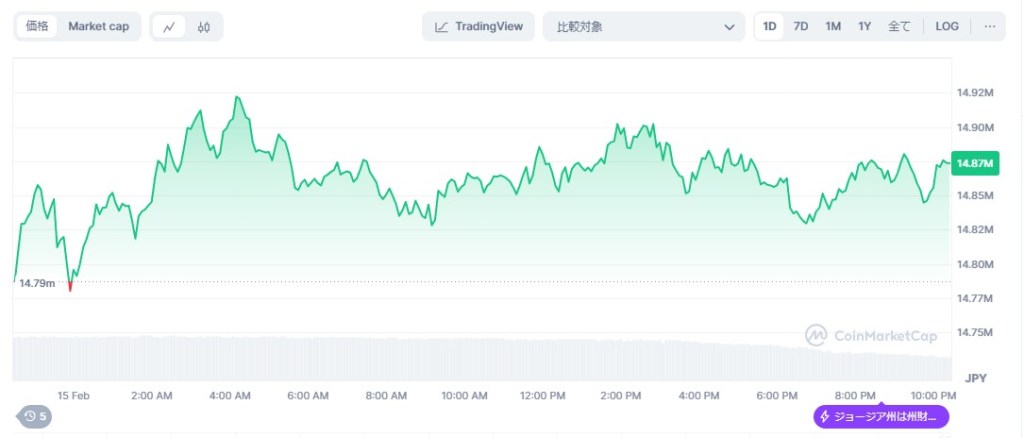Click the 2:00 AM time label
Viewport: 1024px width, 438px height.
pyautogui.click(x=152, y=396)
